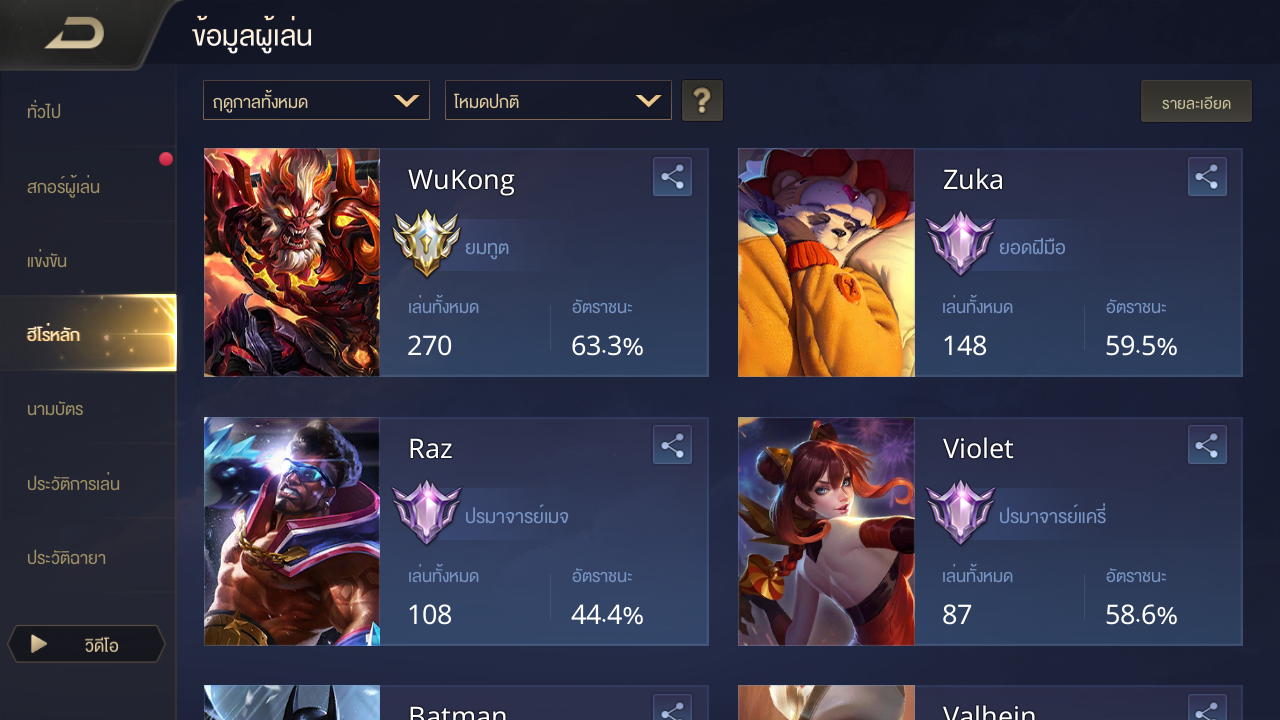Click the back arrow icon at top left
1280x720 pixels.
75,34
